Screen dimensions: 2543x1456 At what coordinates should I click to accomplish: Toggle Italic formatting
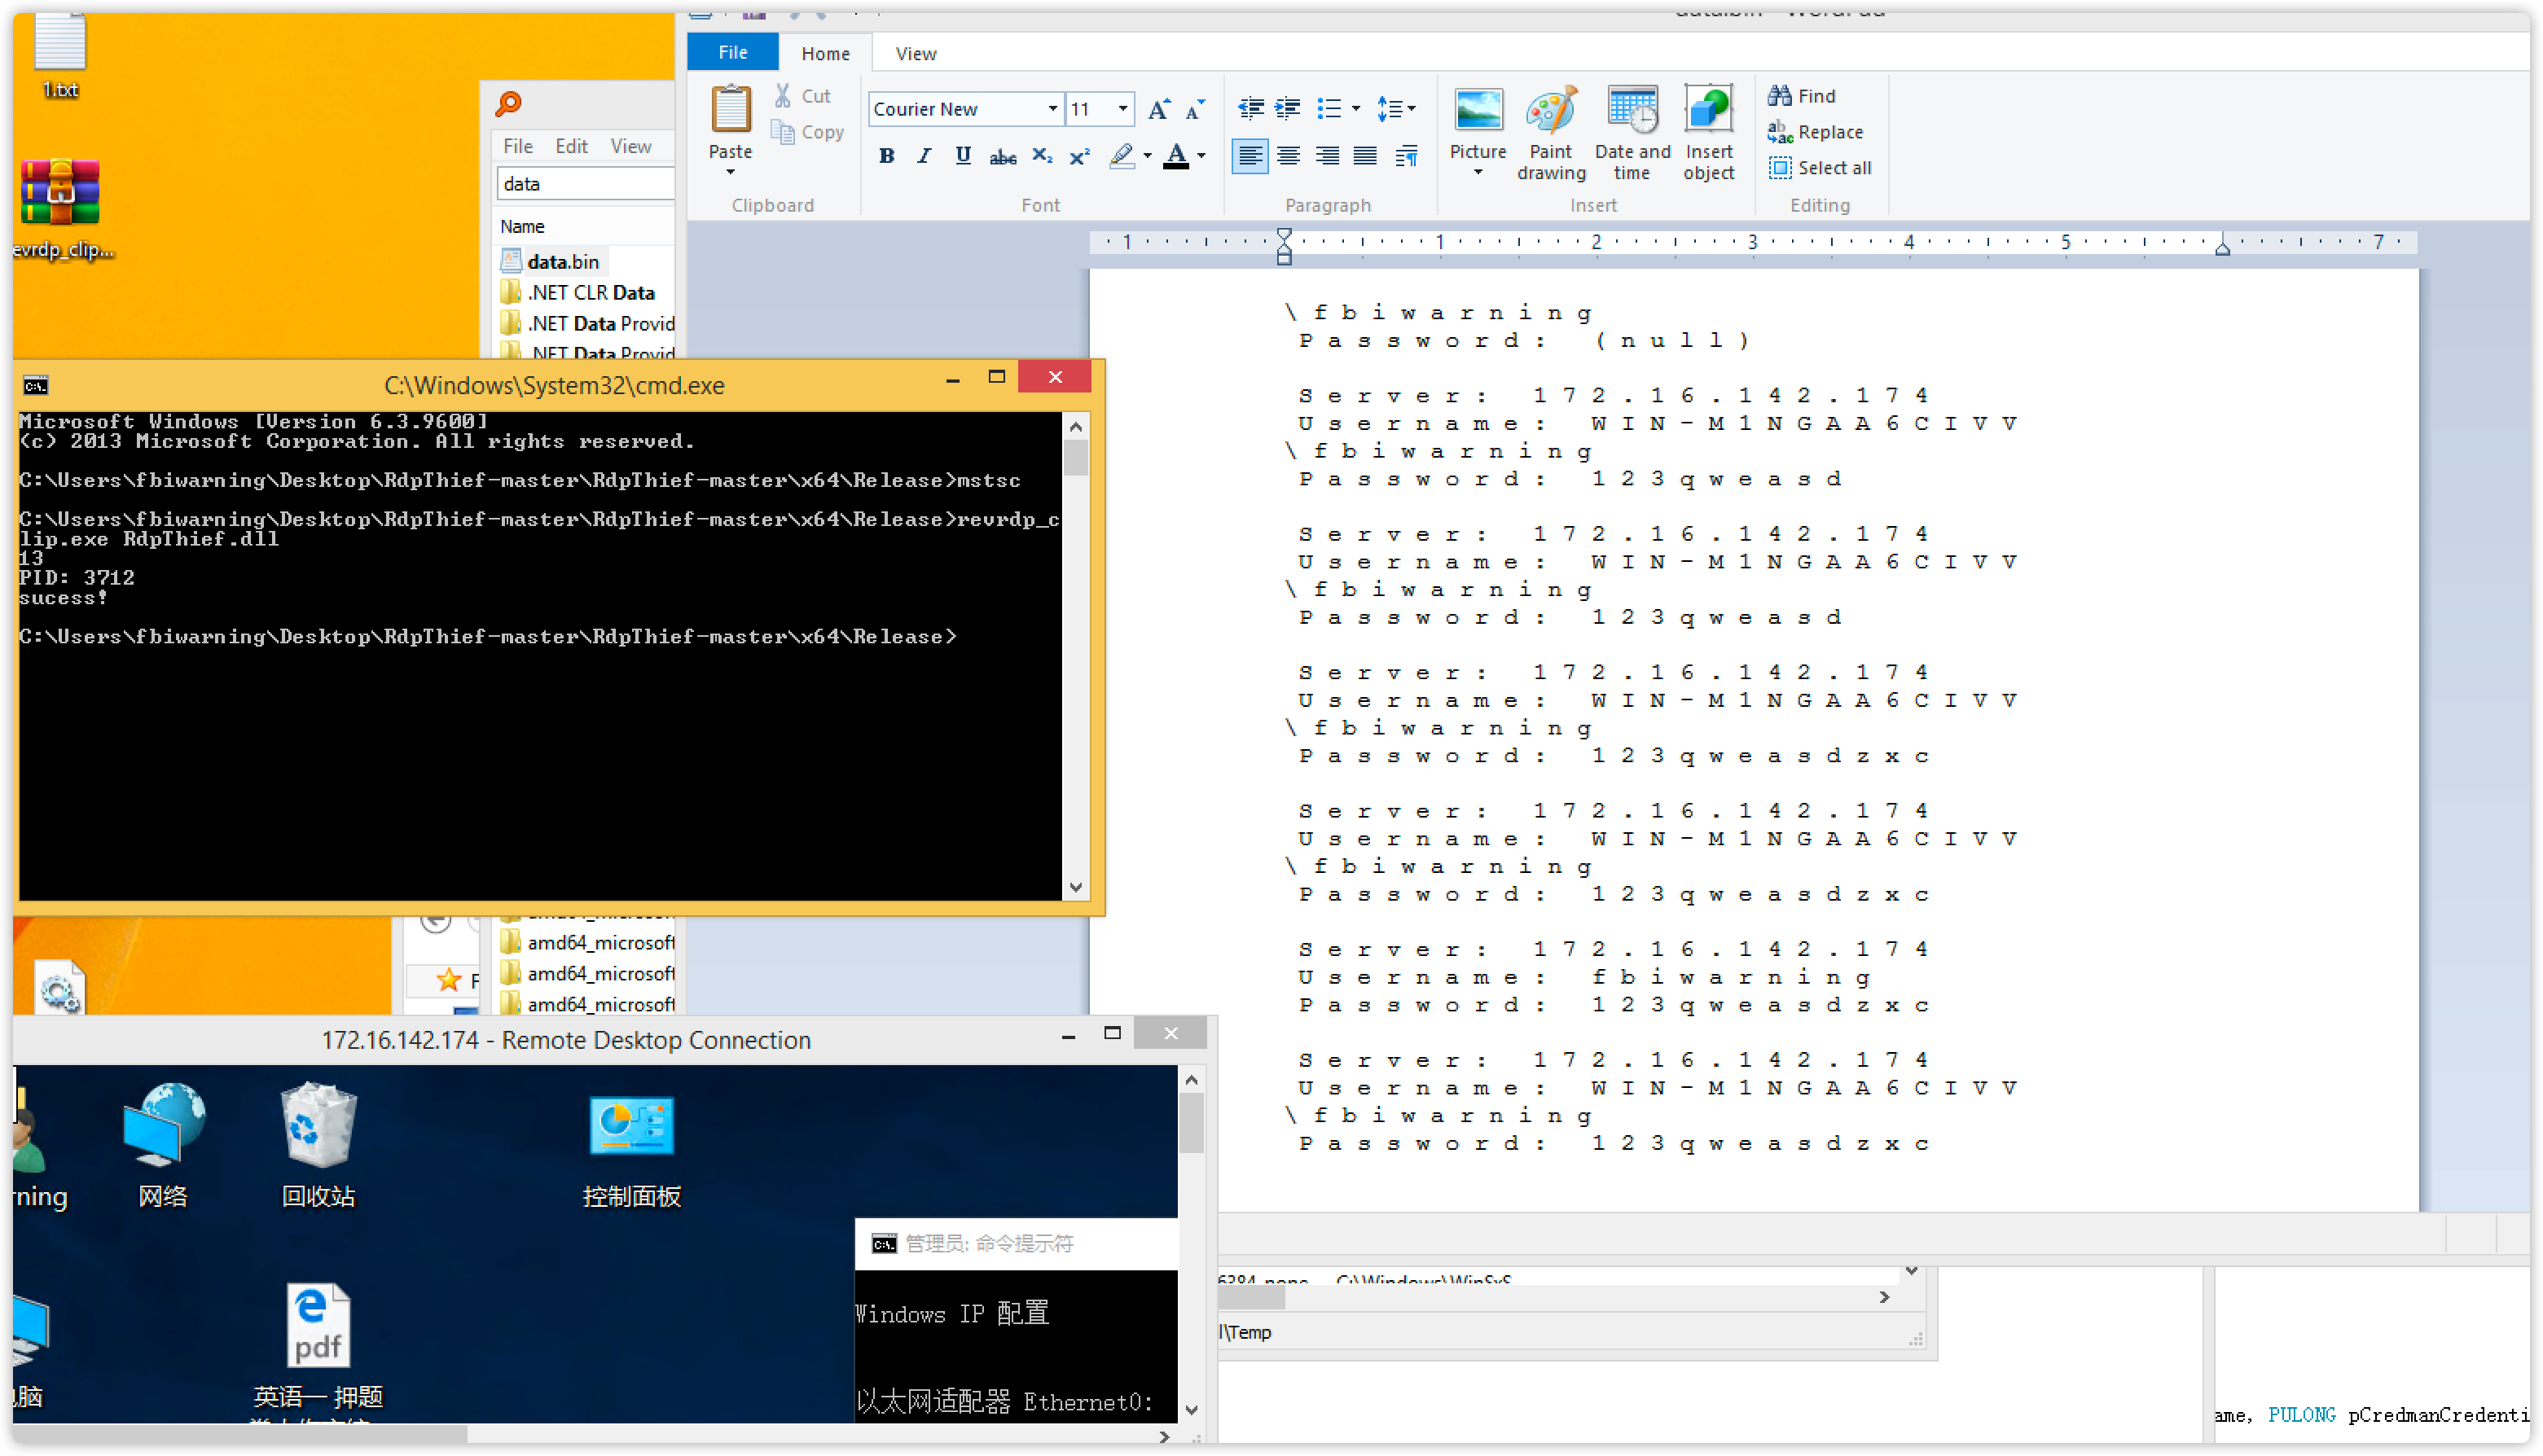pyautogui.click(x=924, y=156)
